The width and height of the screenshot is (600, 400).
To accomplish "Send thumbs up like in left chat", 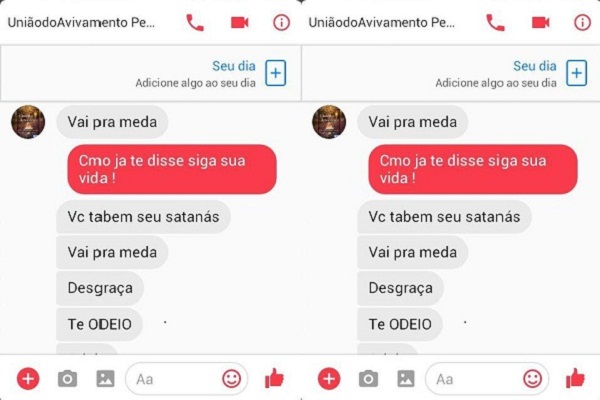I will click(274, 378).
